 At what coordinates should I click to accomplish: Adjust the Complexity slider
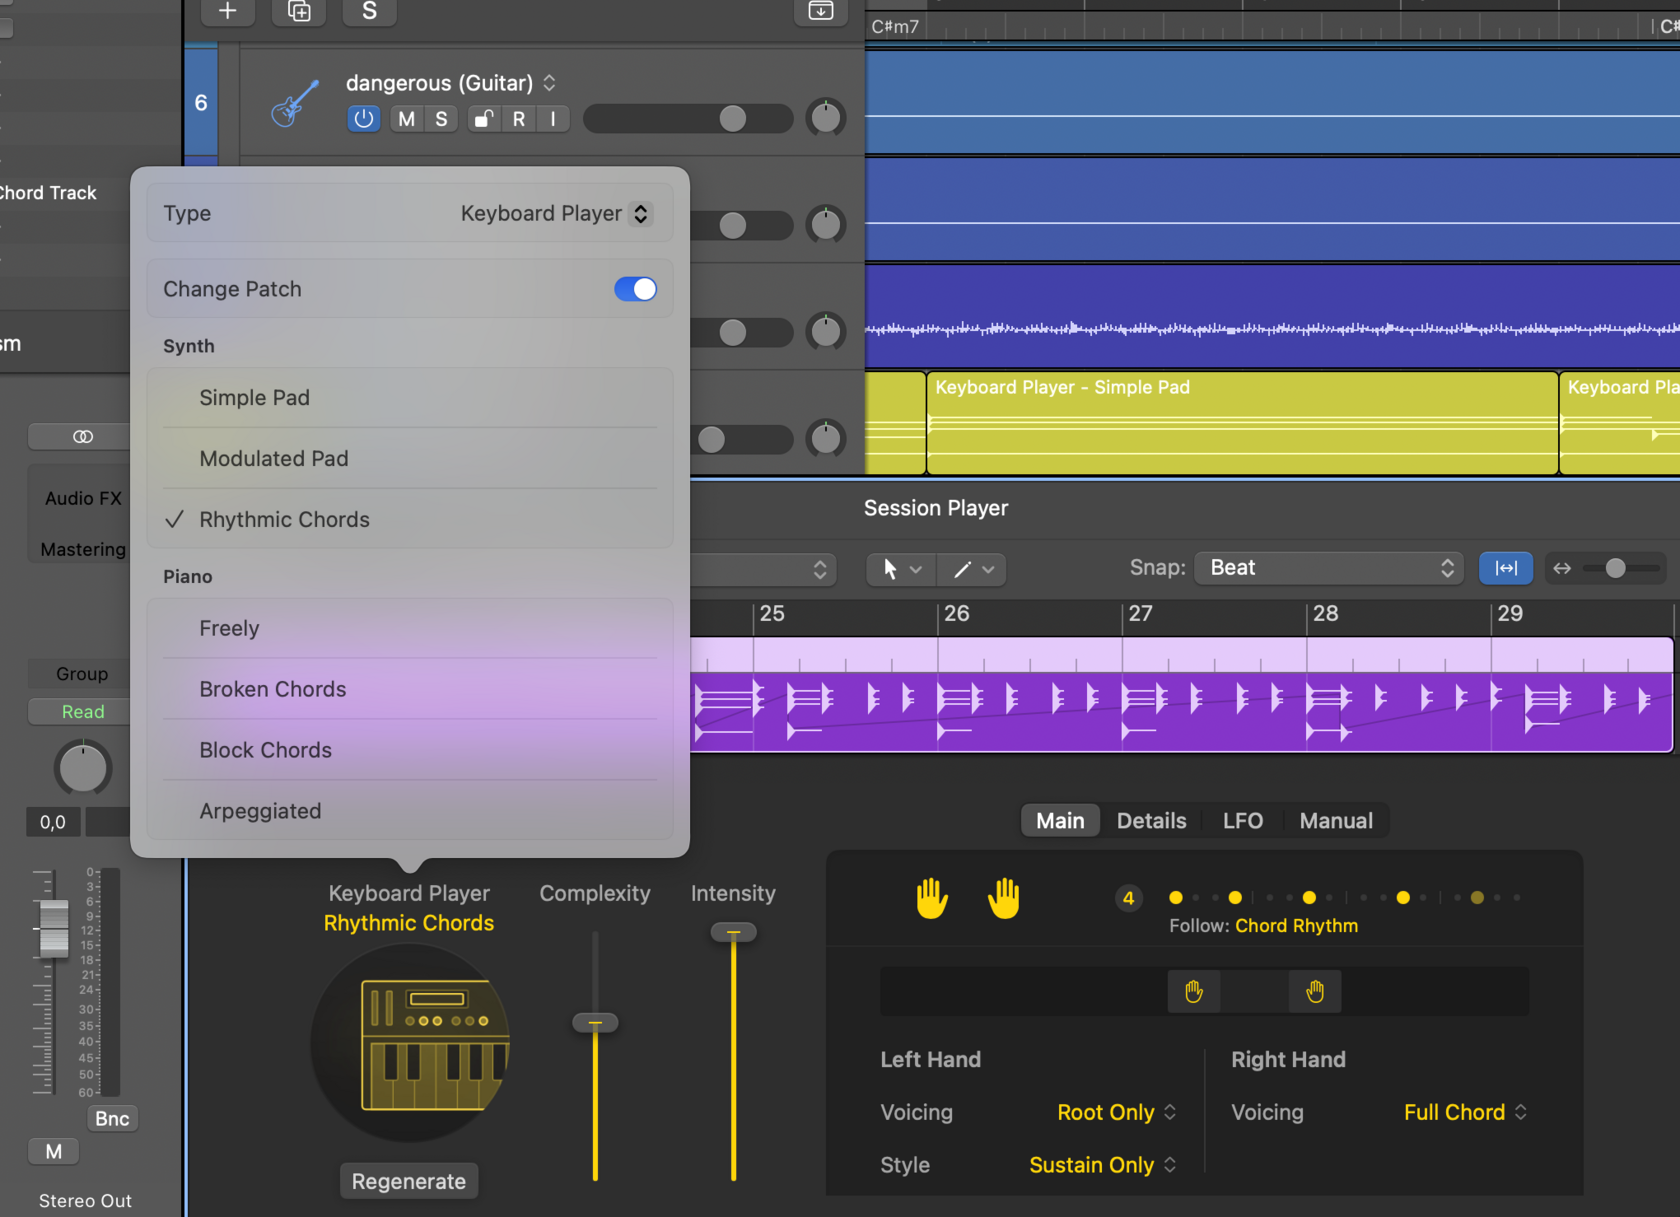tap(595, 1022)
